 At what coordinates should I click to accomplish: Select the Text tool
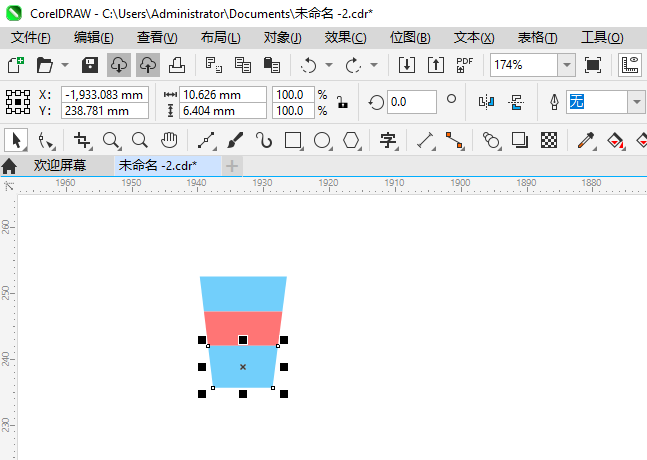click(x=388, y=141)
